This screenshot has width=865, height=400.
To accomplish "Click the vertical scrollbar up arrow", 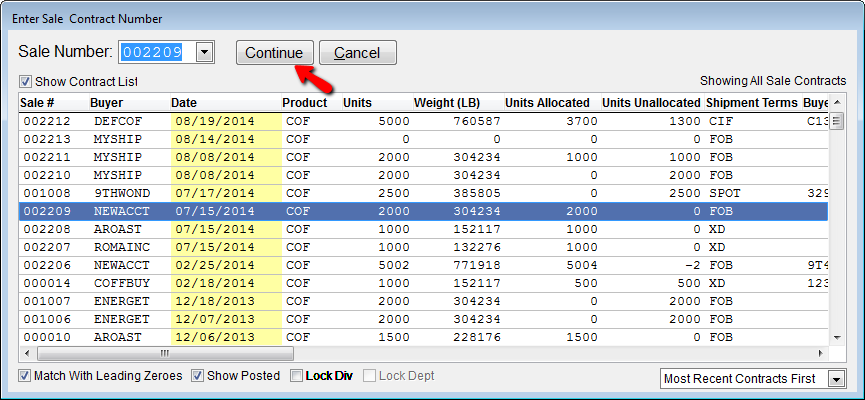I will point(837,102).
